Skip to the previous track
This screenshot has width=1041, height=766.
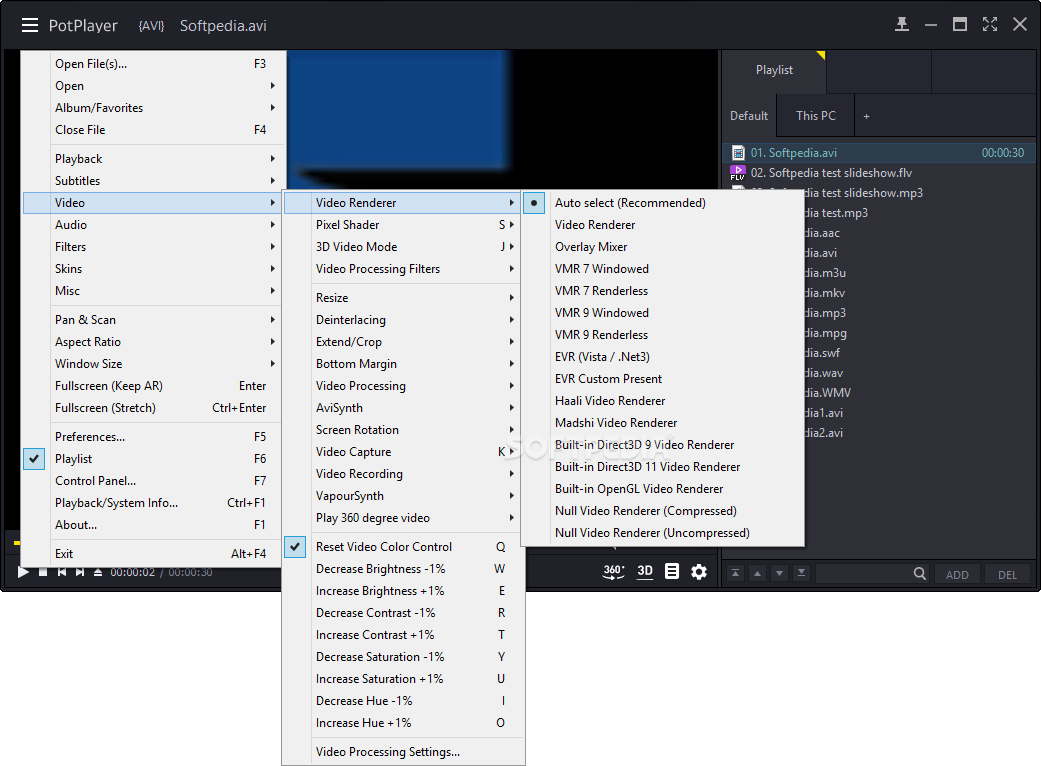(62, 572)
